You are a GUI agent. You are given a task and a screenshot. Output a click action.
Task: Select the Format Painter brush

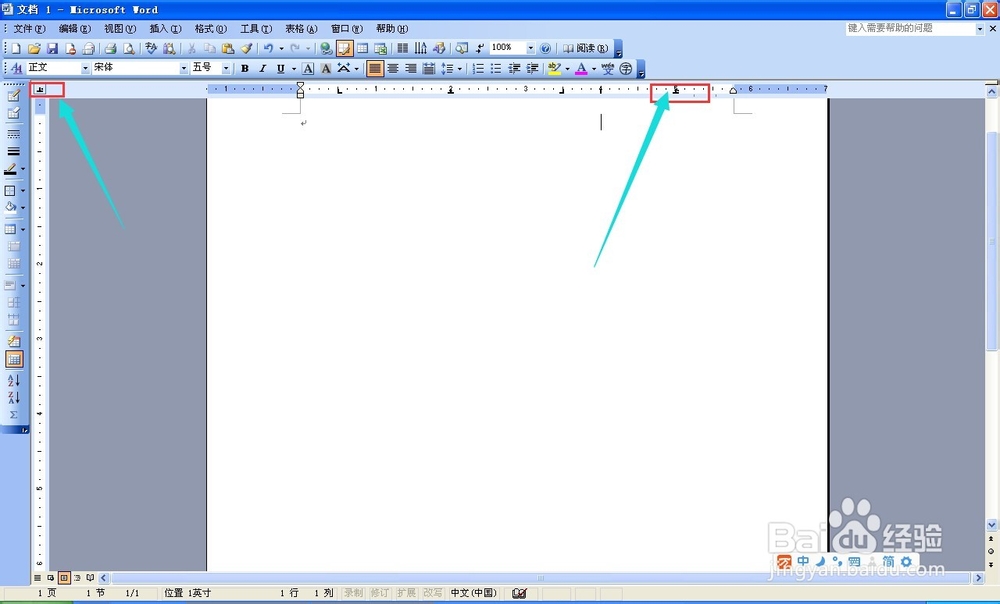pos(246,48)
